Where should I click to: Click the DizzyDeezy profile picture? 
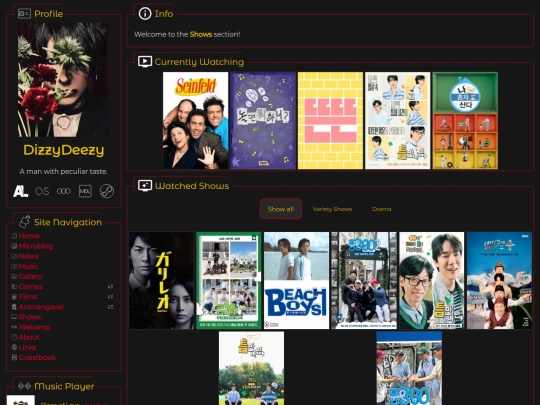[x=63, y=80]
